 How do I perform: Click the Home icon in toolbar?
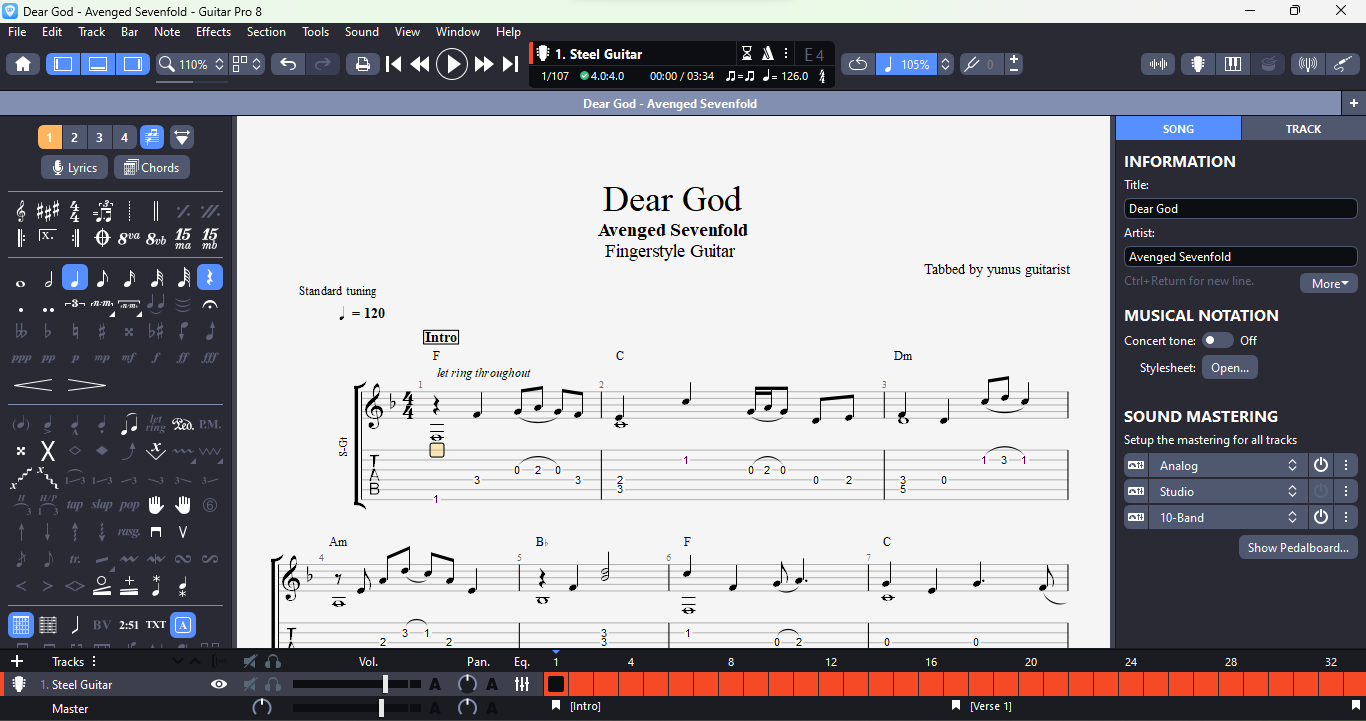[23, 64]
